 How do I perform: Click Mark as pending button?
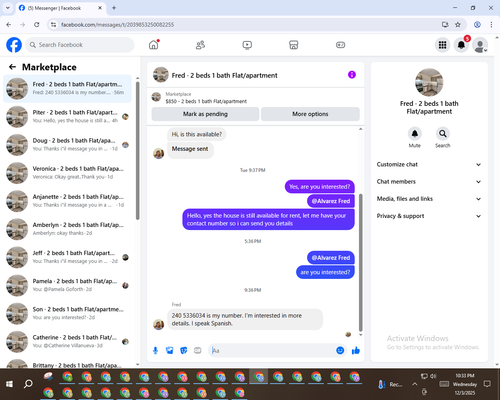tap(205, 114)
